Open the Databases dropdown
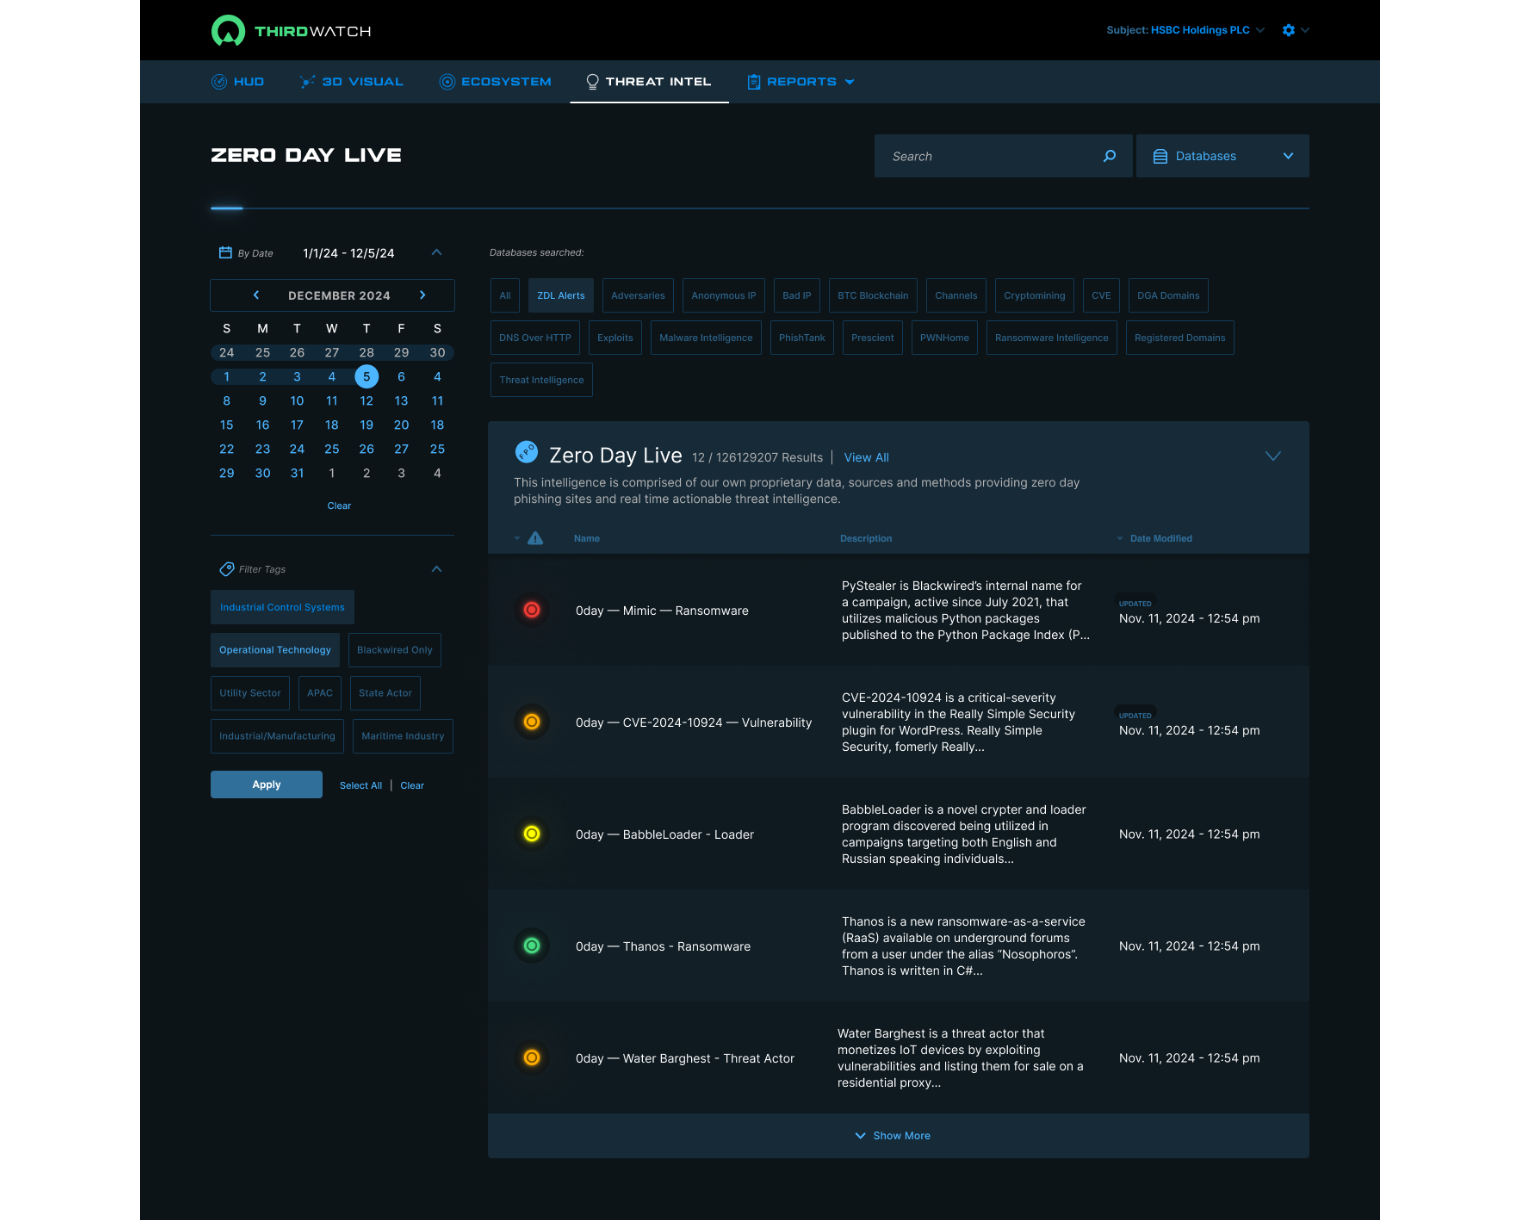This screenshot has height=1220, width=1520. tap(1223, 156)
